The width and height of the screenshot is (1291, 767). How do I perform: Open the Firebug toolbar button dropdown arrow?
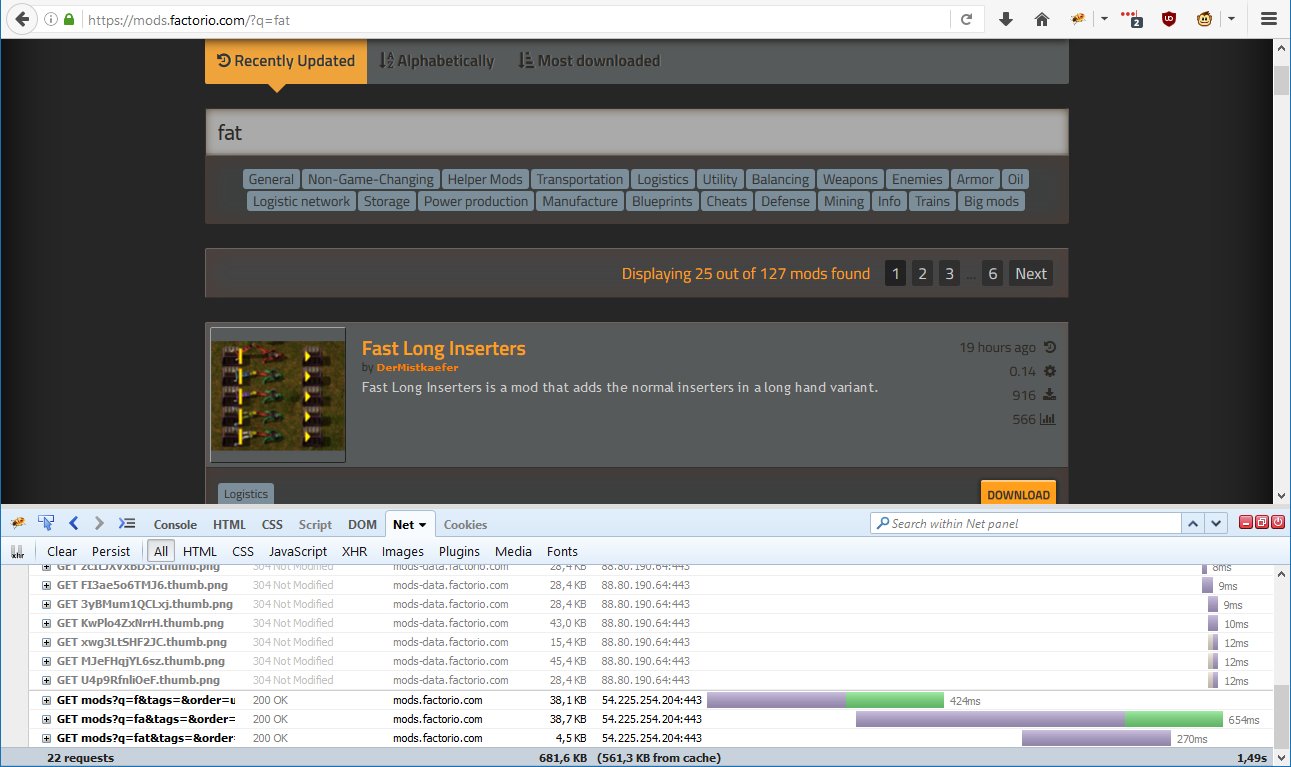1104,19
